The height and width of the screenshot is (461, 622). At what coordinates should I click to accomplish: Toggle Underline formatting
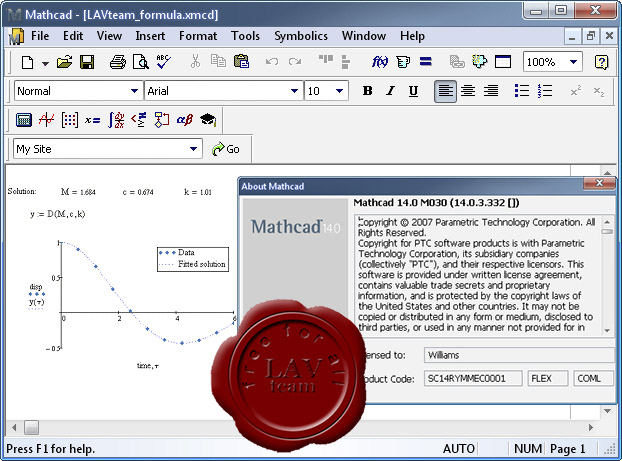(x=413, y=91)
